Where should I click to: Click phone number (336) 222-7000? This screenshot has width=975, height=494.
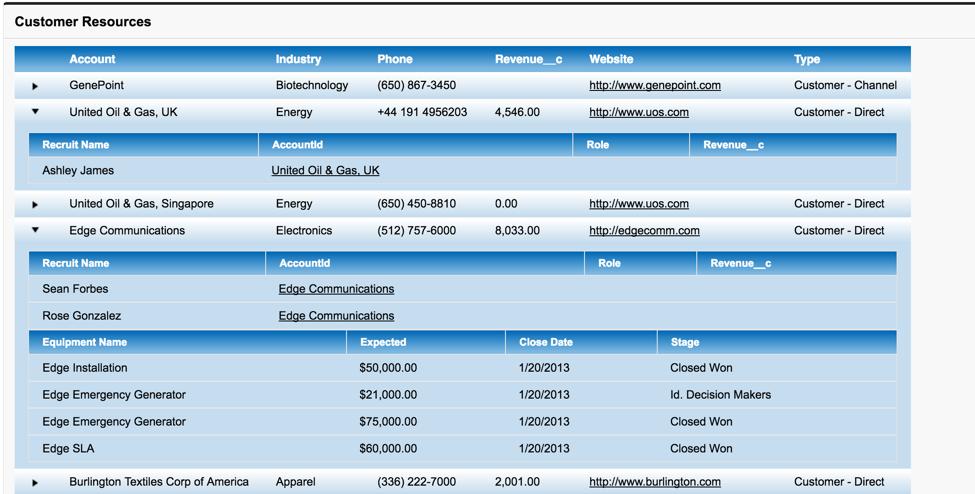tap(416, 482)
